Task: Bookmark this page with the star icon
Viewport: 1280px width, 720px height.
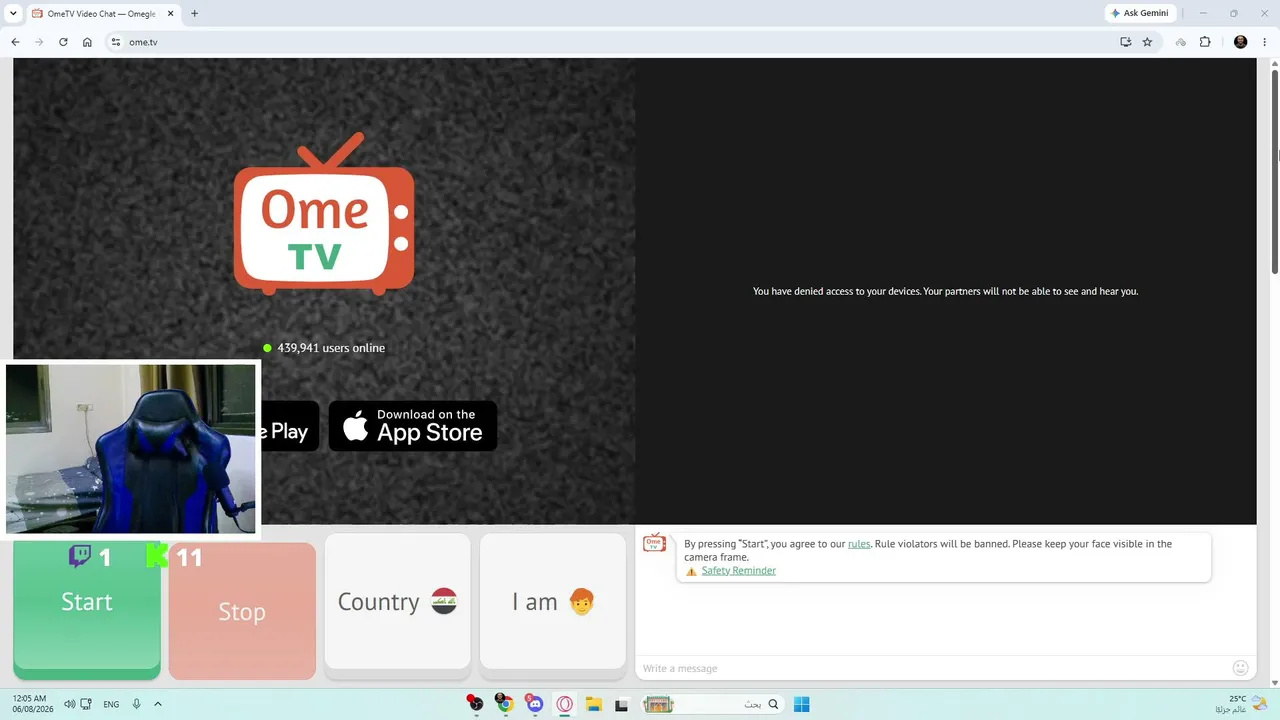Action: [x=1147, y=42]
